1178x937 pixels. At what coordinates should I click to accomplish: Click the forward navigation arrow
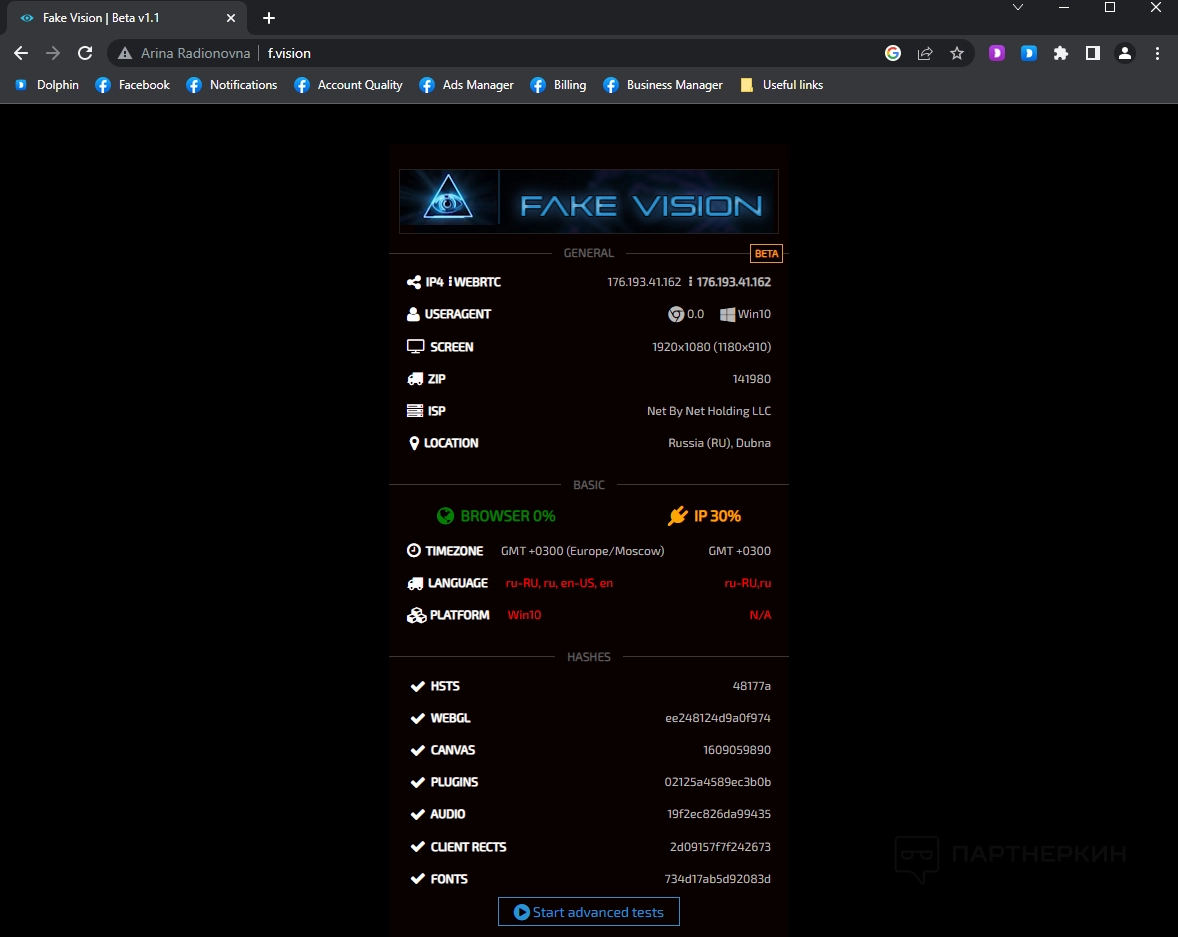click(53, 53)
